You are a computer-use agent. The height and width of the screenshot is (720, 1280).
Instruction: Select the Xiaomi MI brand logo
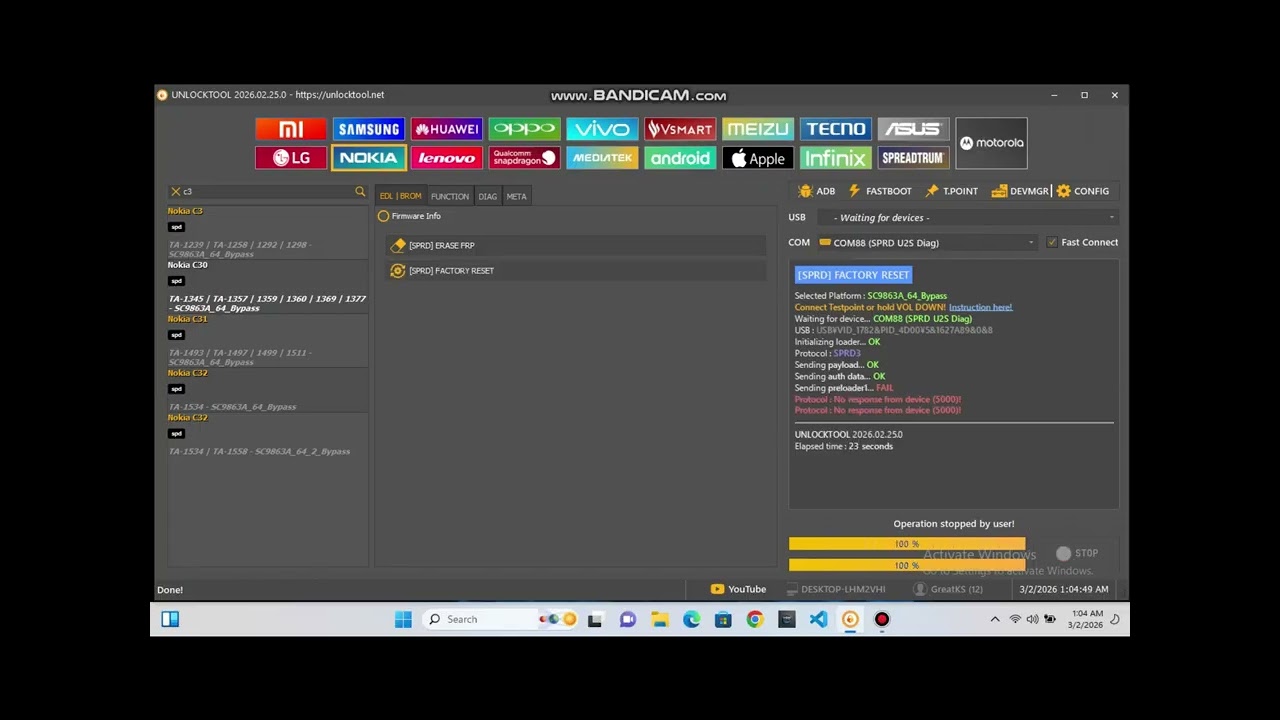291,129
